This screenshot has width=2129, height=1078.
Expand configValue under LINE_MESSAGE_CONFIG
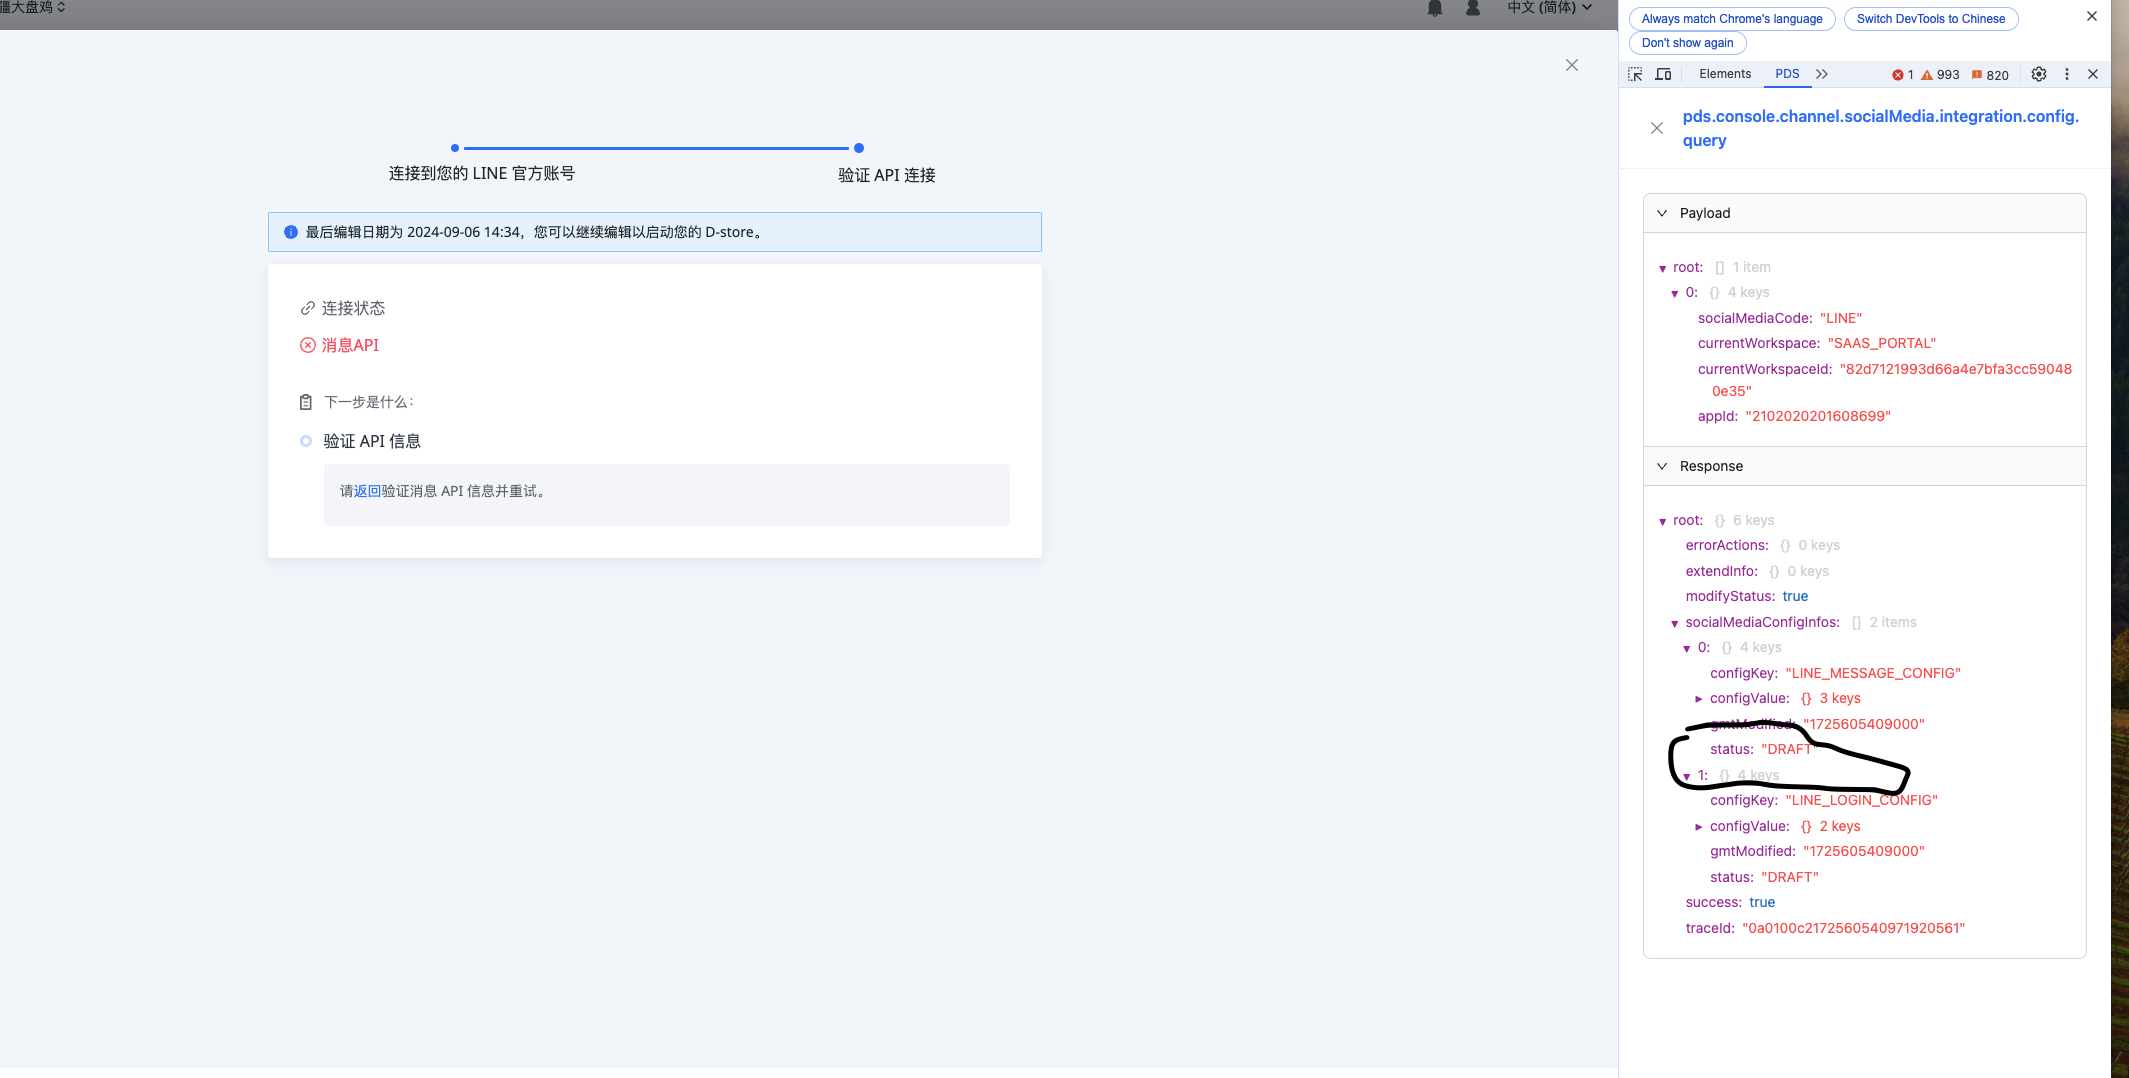click(x=1699, y=698)
